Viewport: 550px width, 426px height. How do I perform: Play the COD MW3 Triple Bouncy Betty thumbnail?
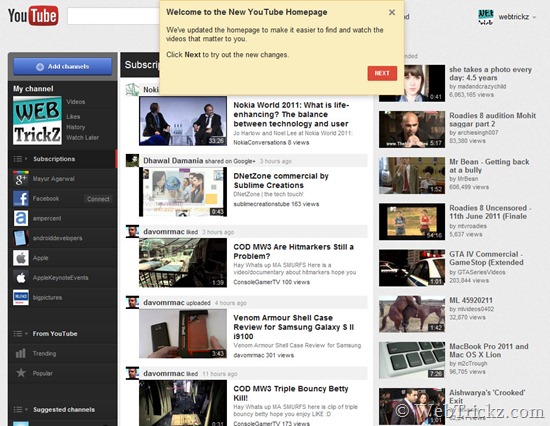coord(183,403)
